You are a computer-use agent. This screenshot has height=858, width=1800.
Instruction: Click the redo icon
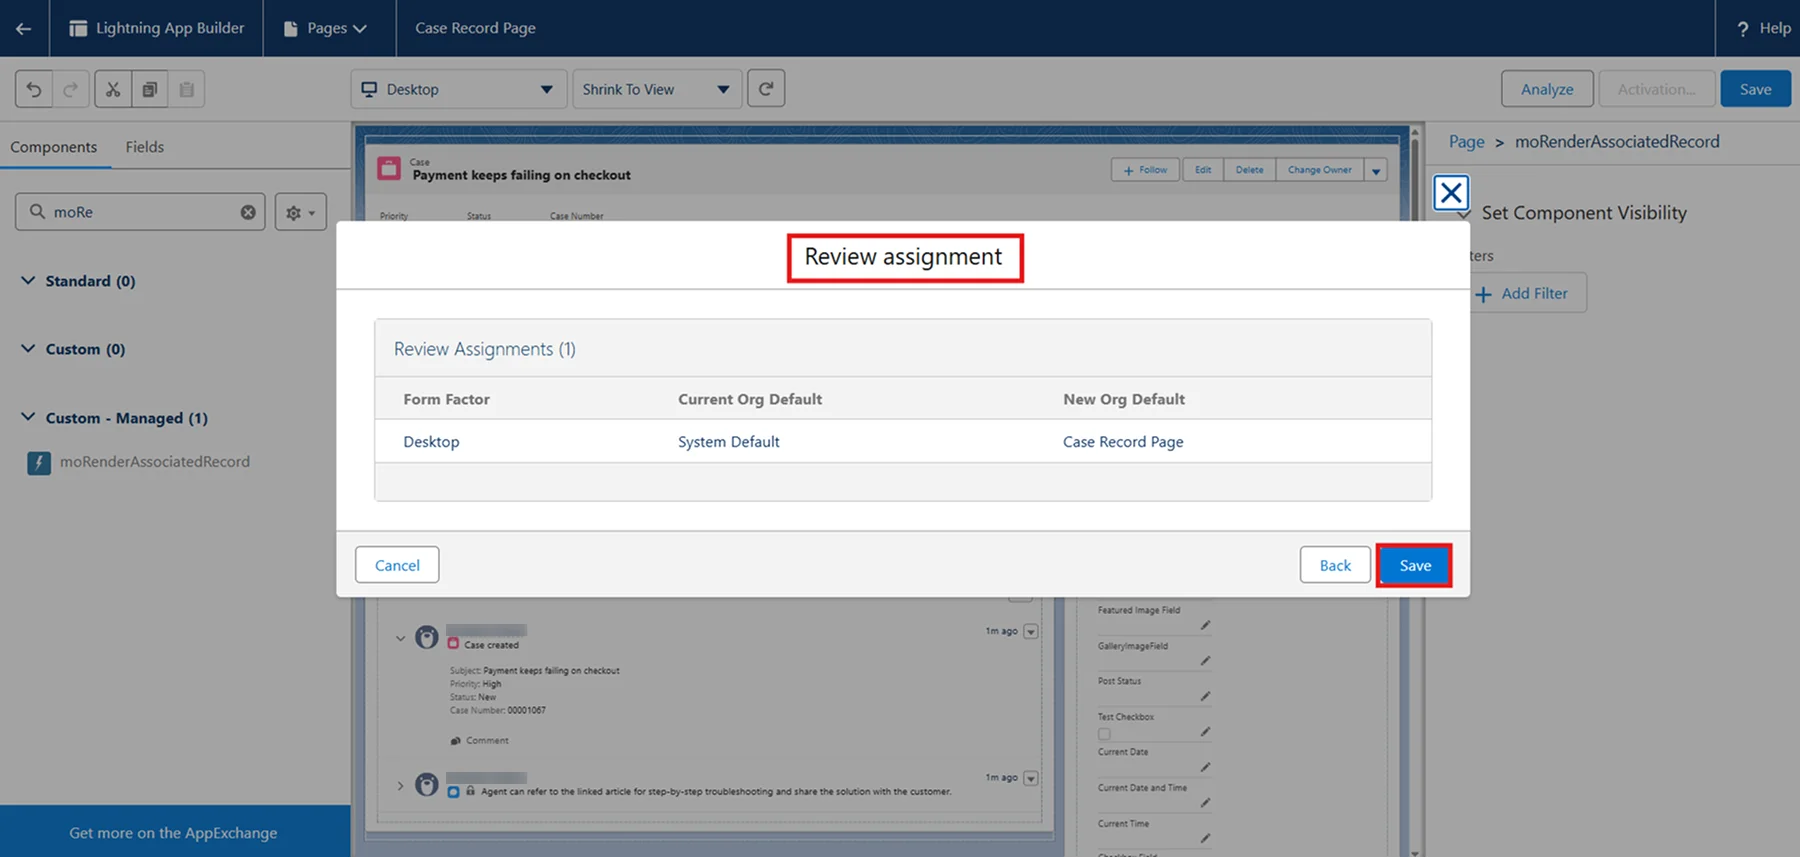[71, 89]
